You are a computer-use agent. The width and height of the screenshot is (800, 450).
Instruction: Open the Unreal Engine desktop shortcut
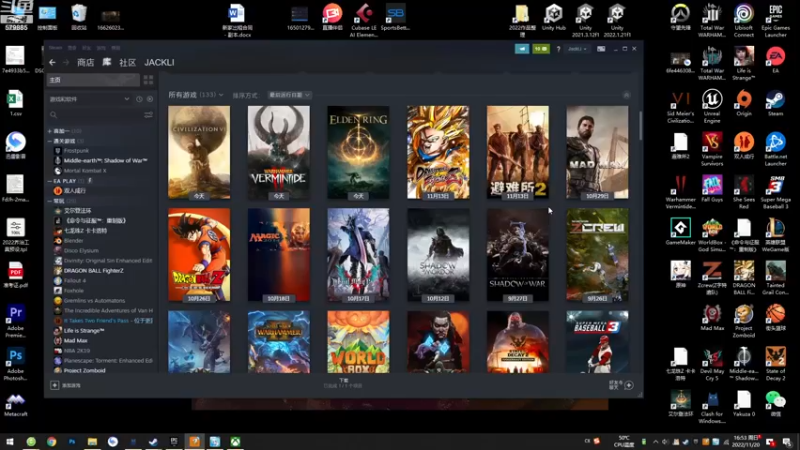tap(712, 106)
